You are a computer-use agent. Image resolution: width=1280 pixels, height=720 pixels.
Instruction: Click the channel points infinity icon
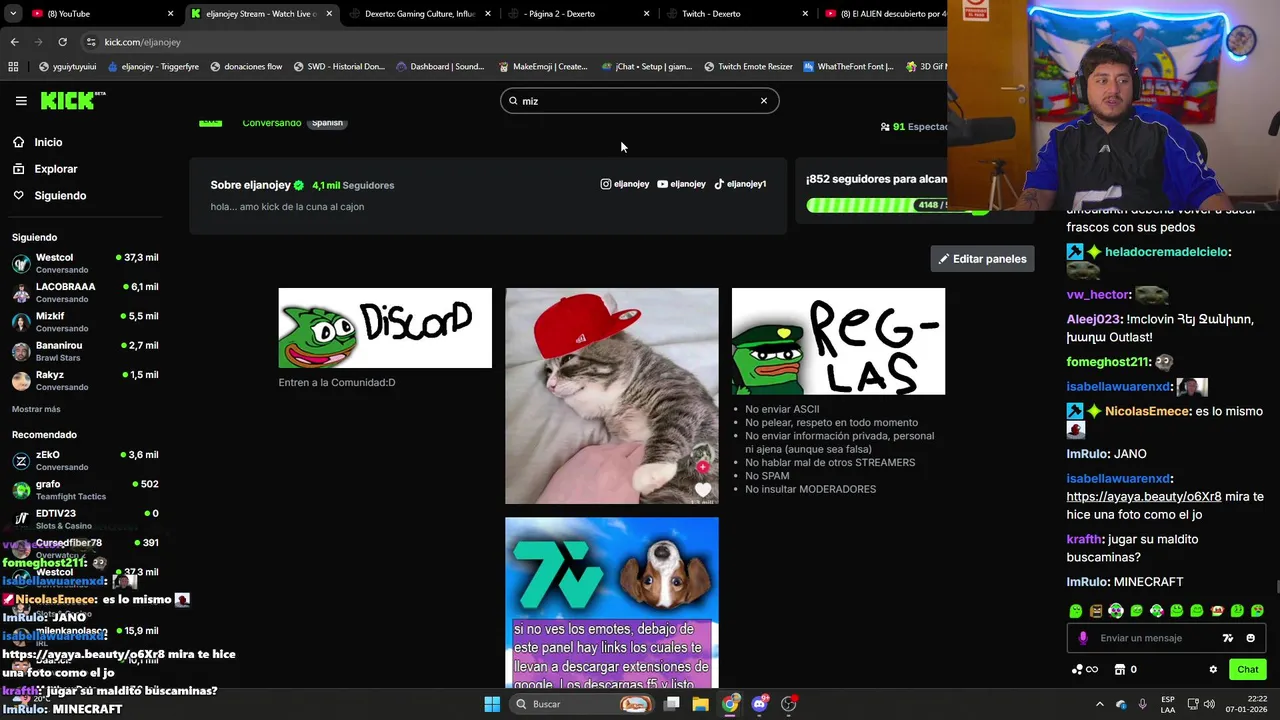pyautogui.click(x=1084, y=669)
